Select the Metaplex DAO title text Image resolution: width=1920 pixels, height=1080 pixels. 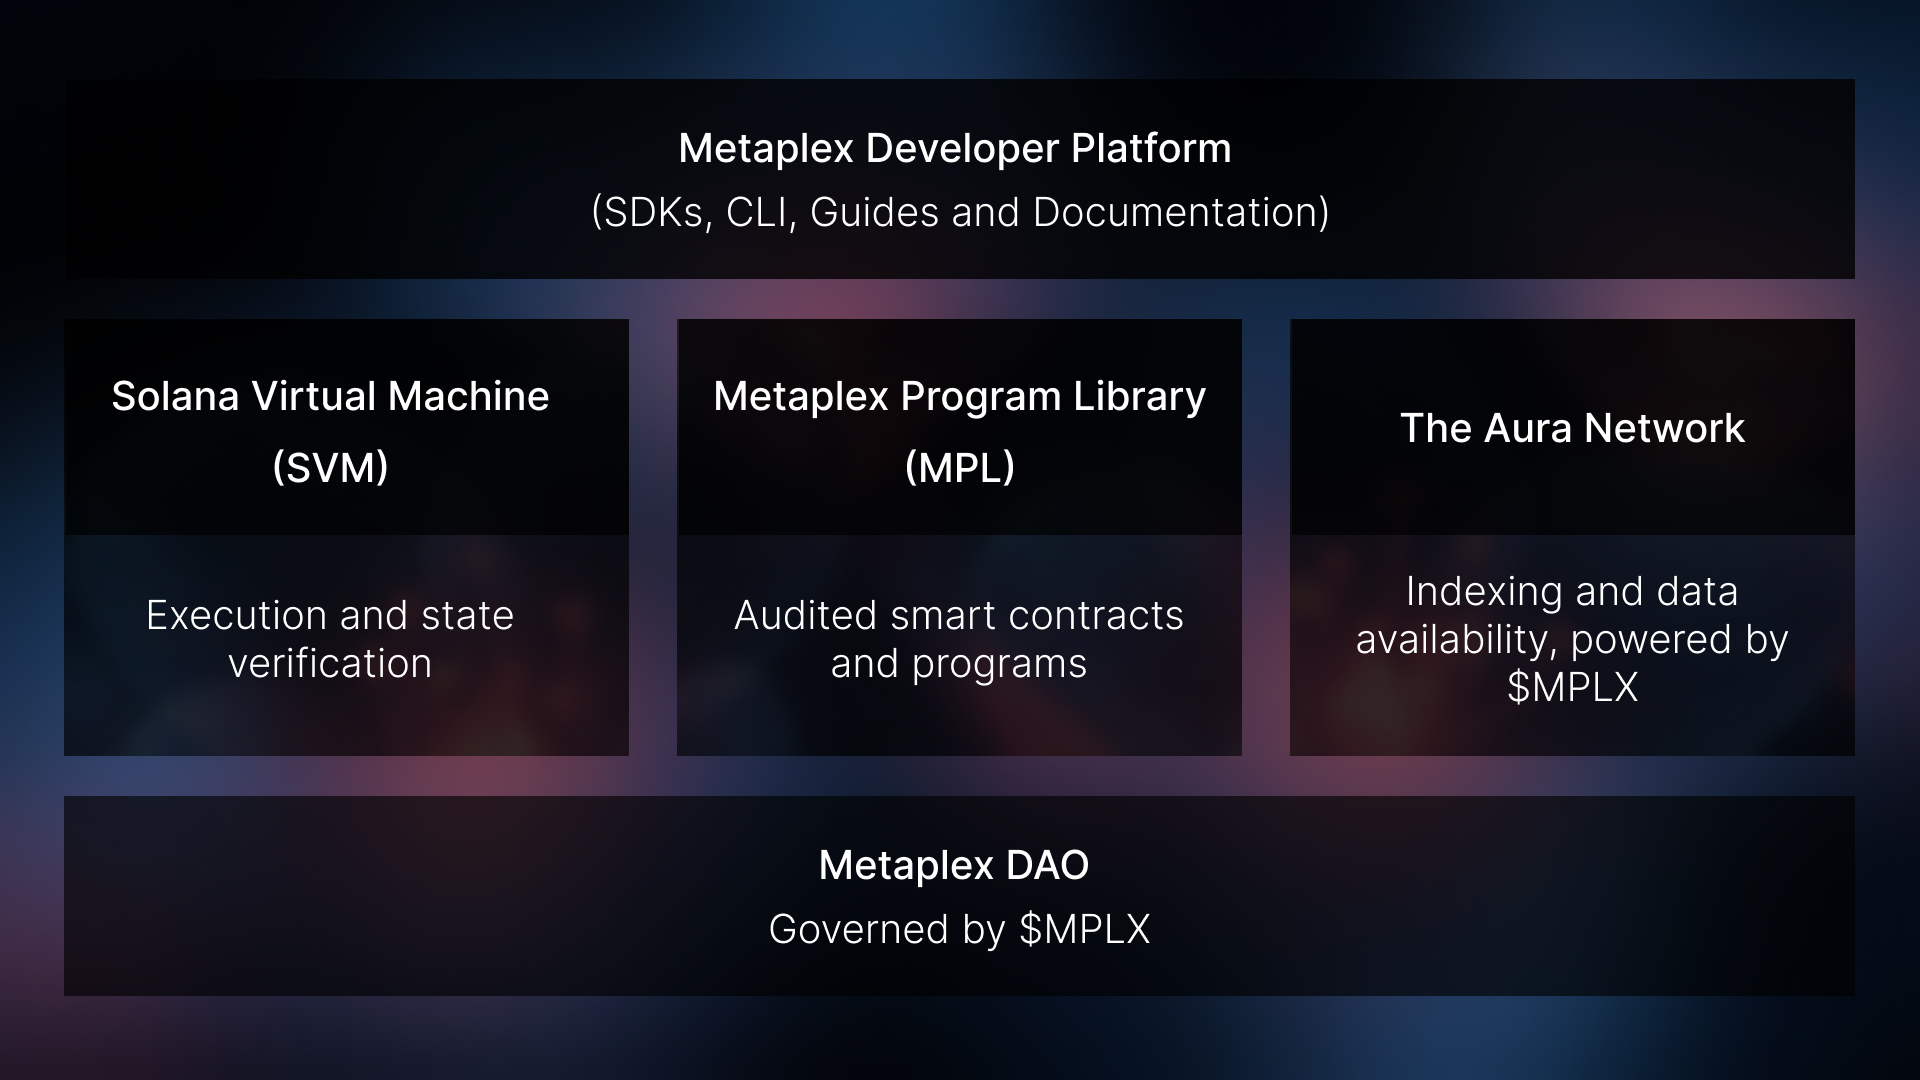pyautogui.click(x=953, y=866)
